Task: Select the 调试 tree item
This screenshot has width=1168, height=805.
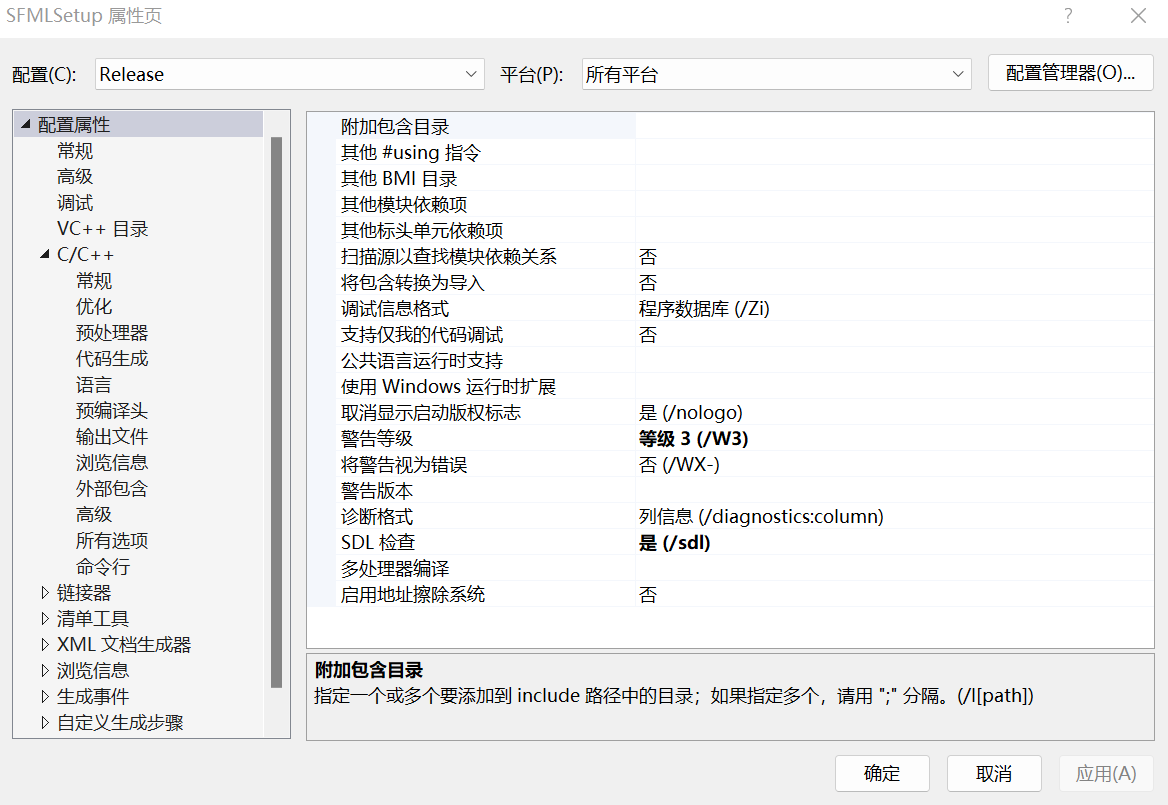Action: (75, 203)
